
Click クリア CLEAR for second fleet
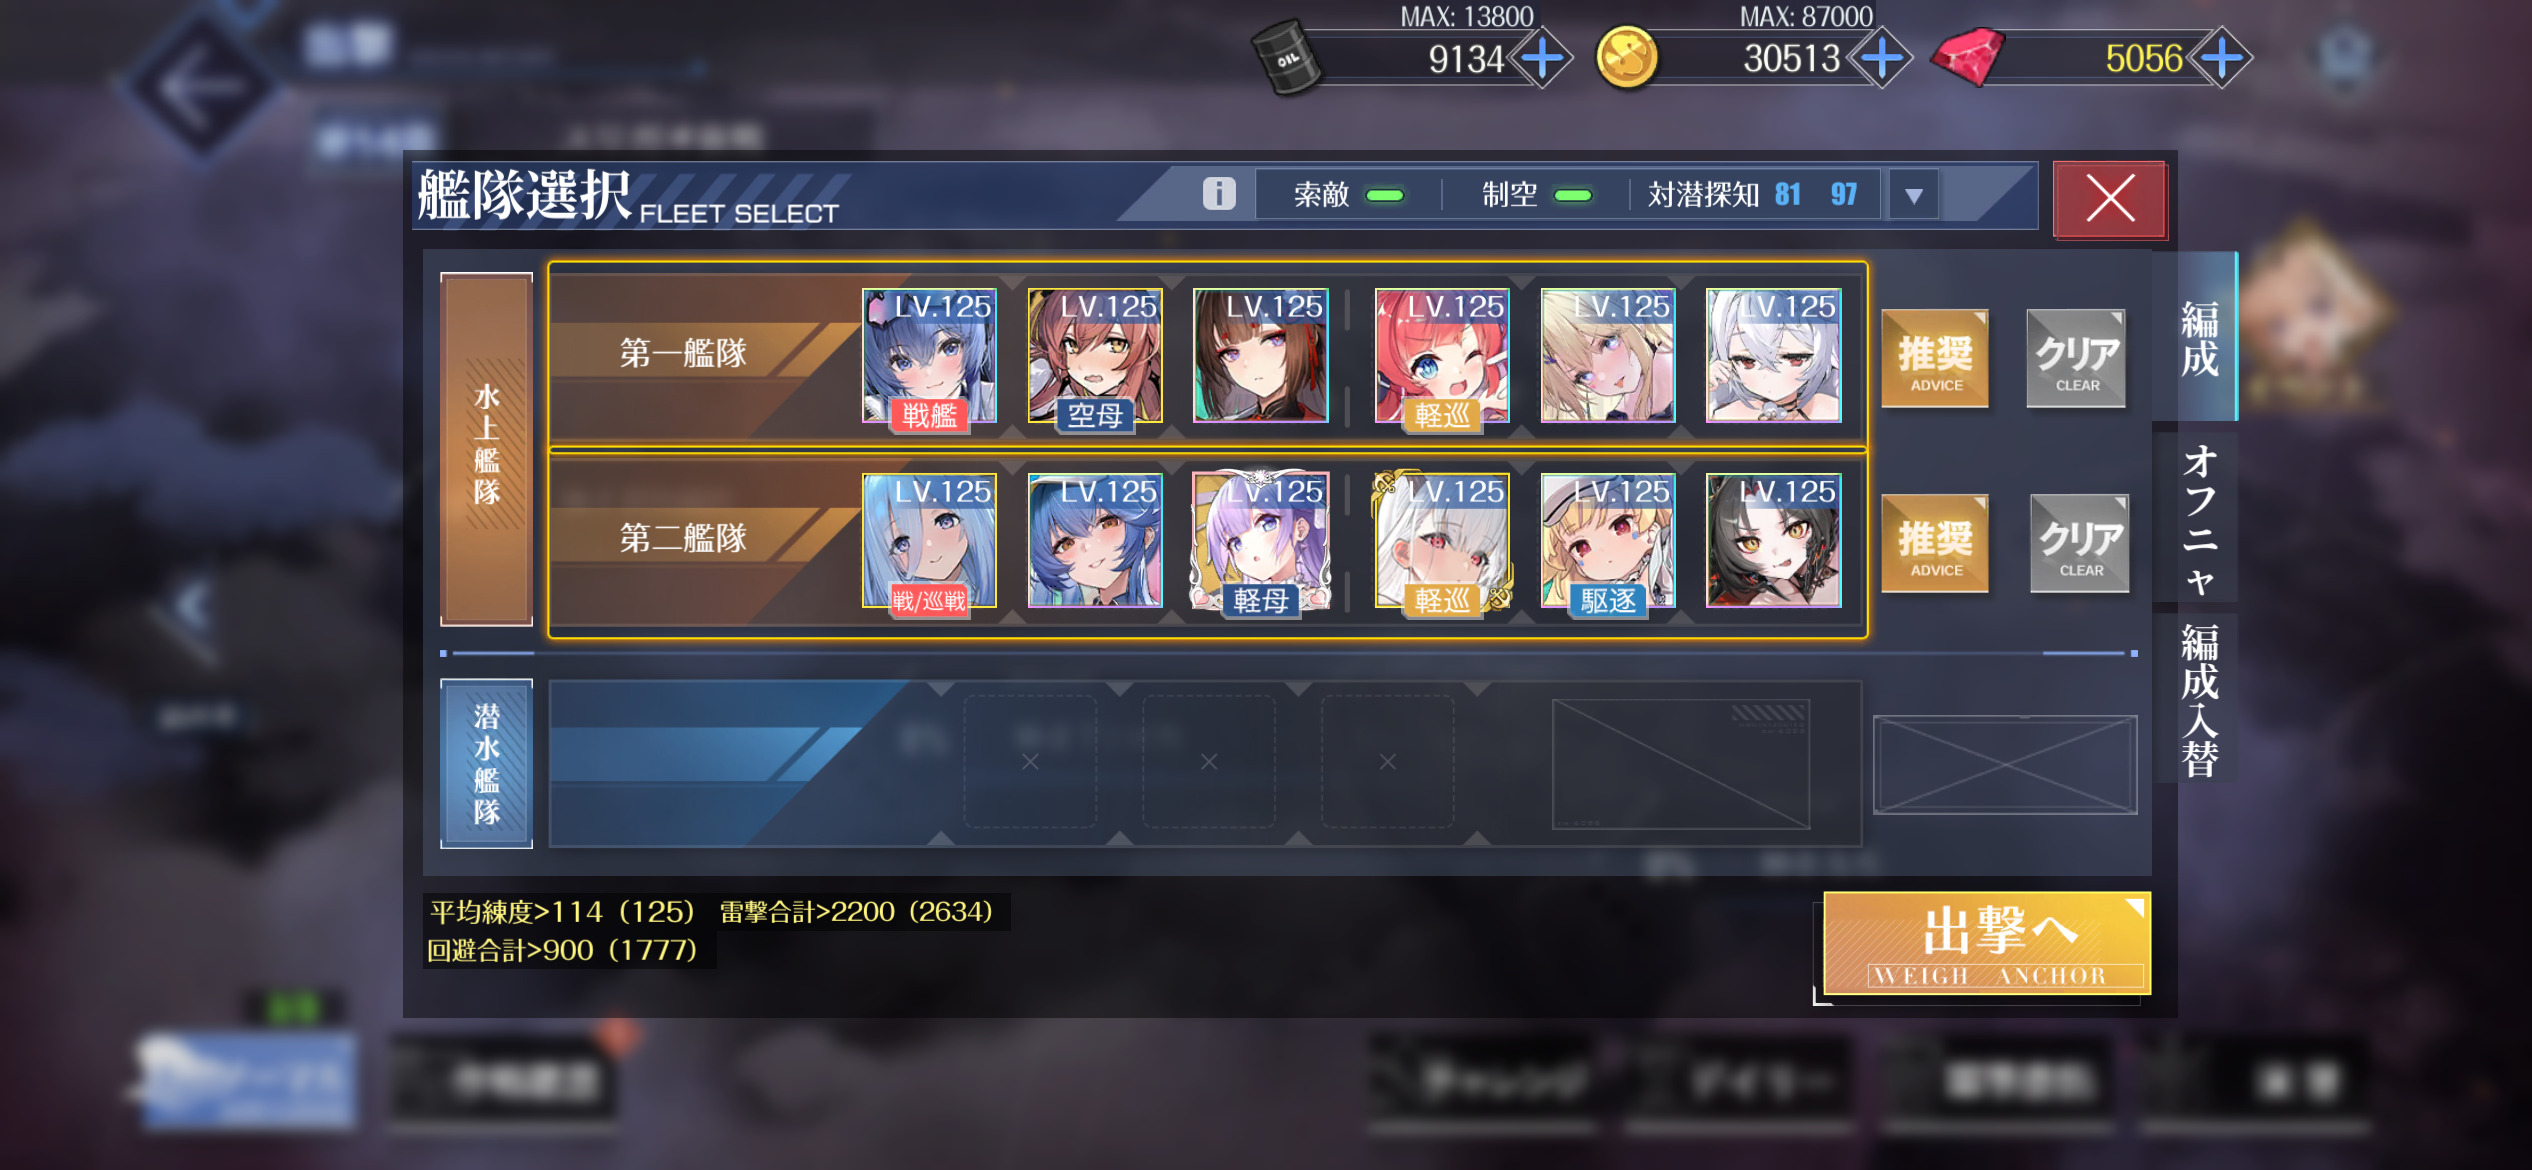[x=2079, y=544]
